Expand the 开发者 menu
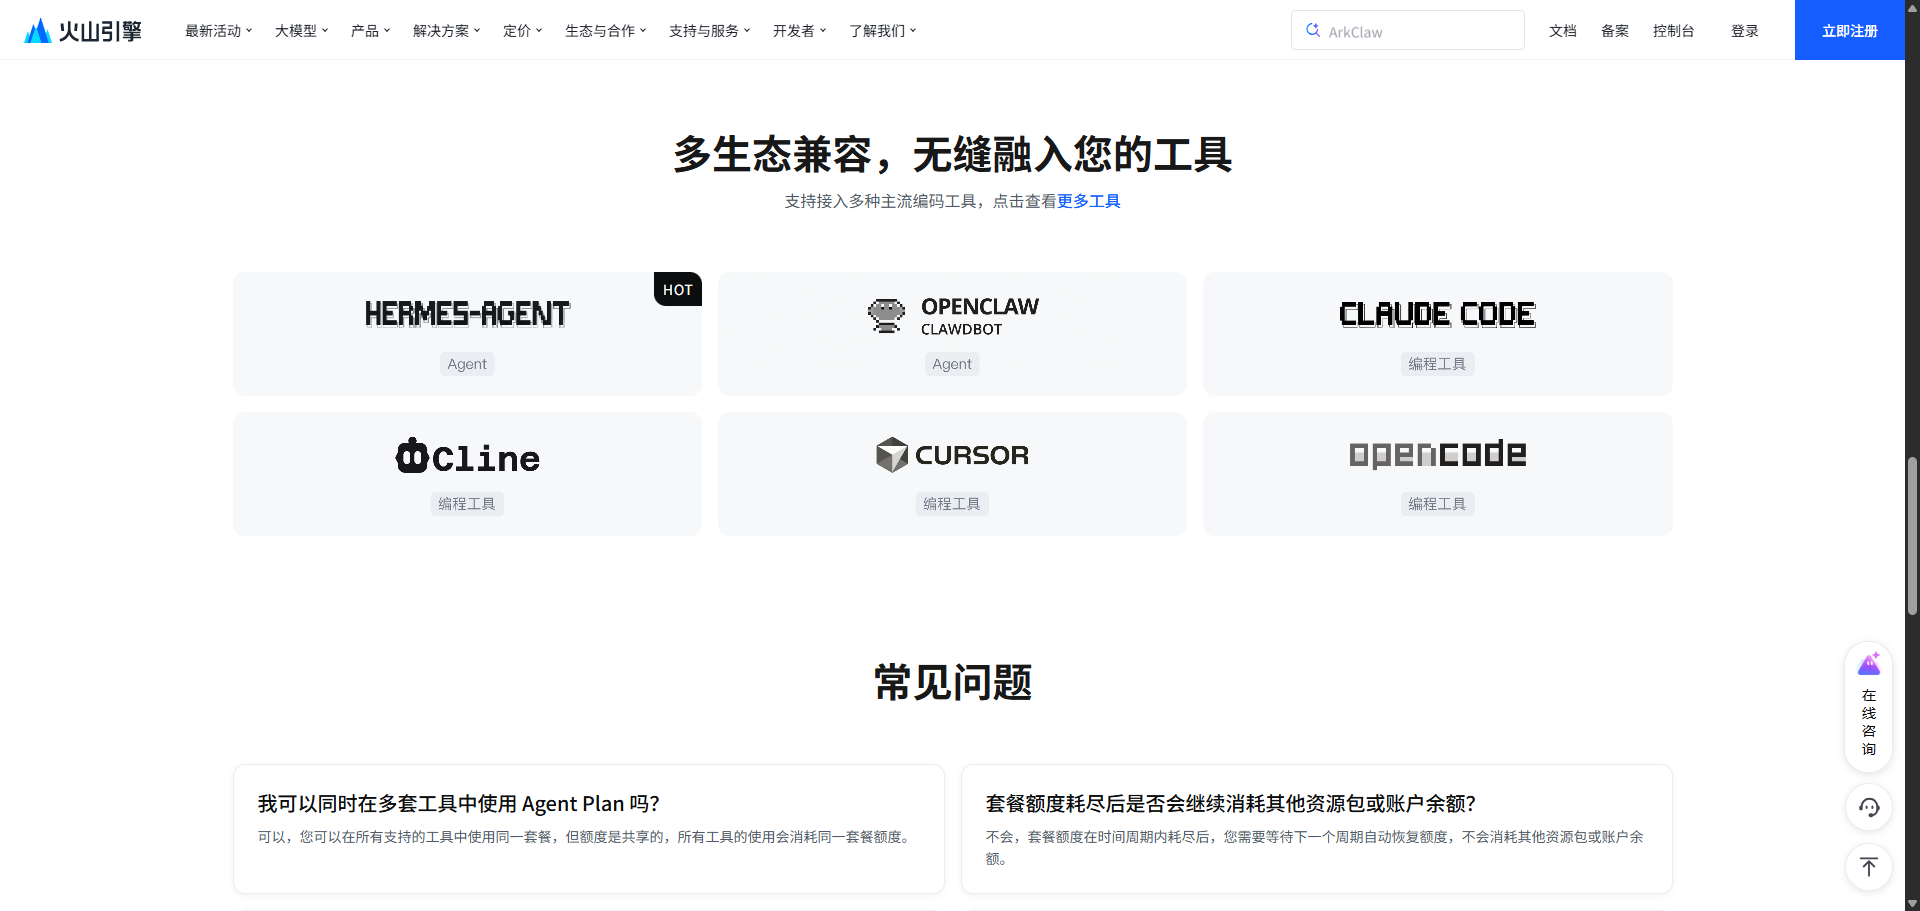This screenshot has height=911, width=1920. (799, 31)
